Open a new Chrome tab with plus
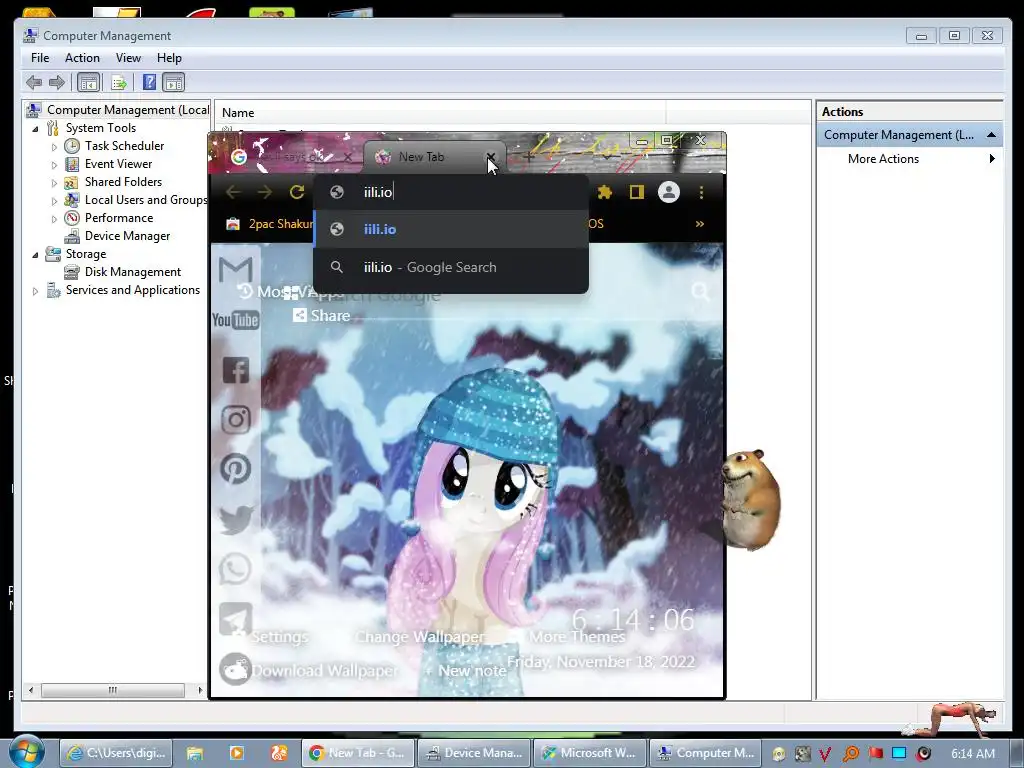 click(528, 157)
